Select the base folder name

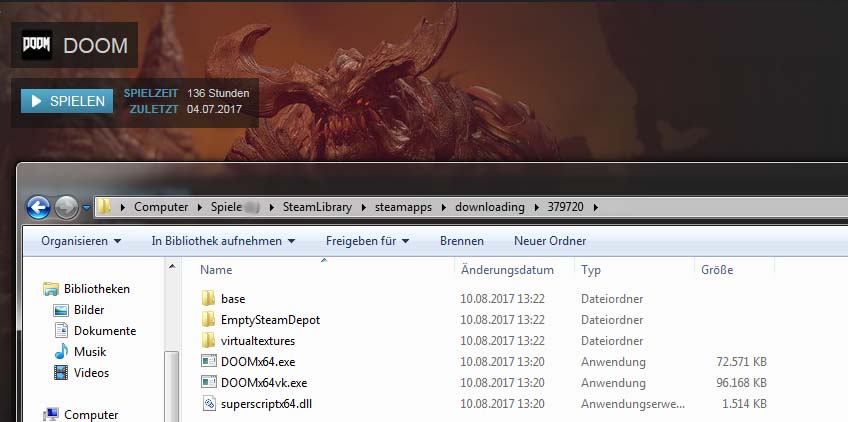233,299
